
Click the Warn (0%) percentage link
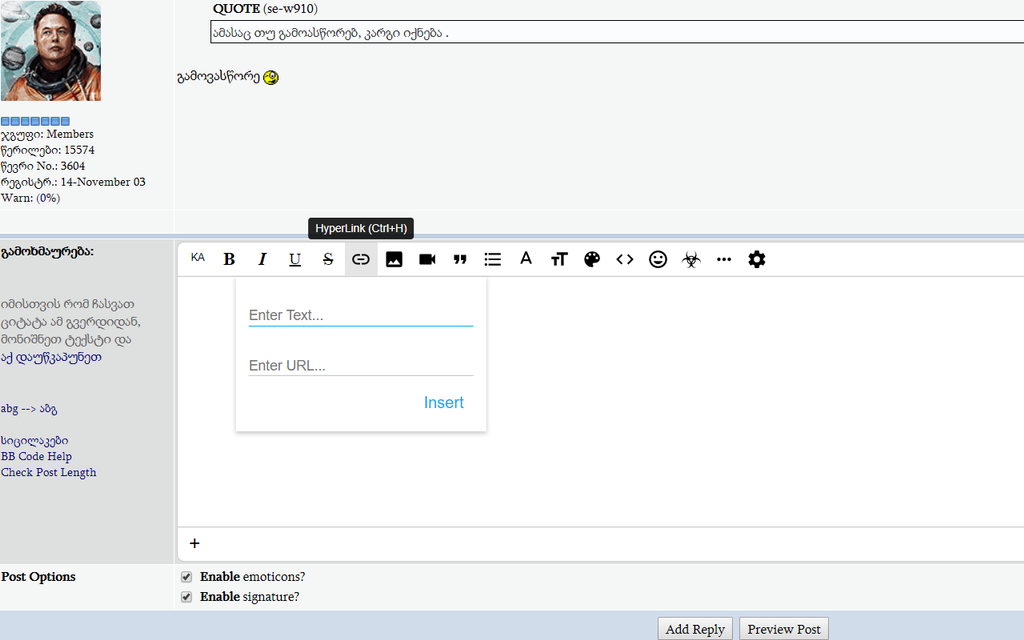[x=48, y=198]
